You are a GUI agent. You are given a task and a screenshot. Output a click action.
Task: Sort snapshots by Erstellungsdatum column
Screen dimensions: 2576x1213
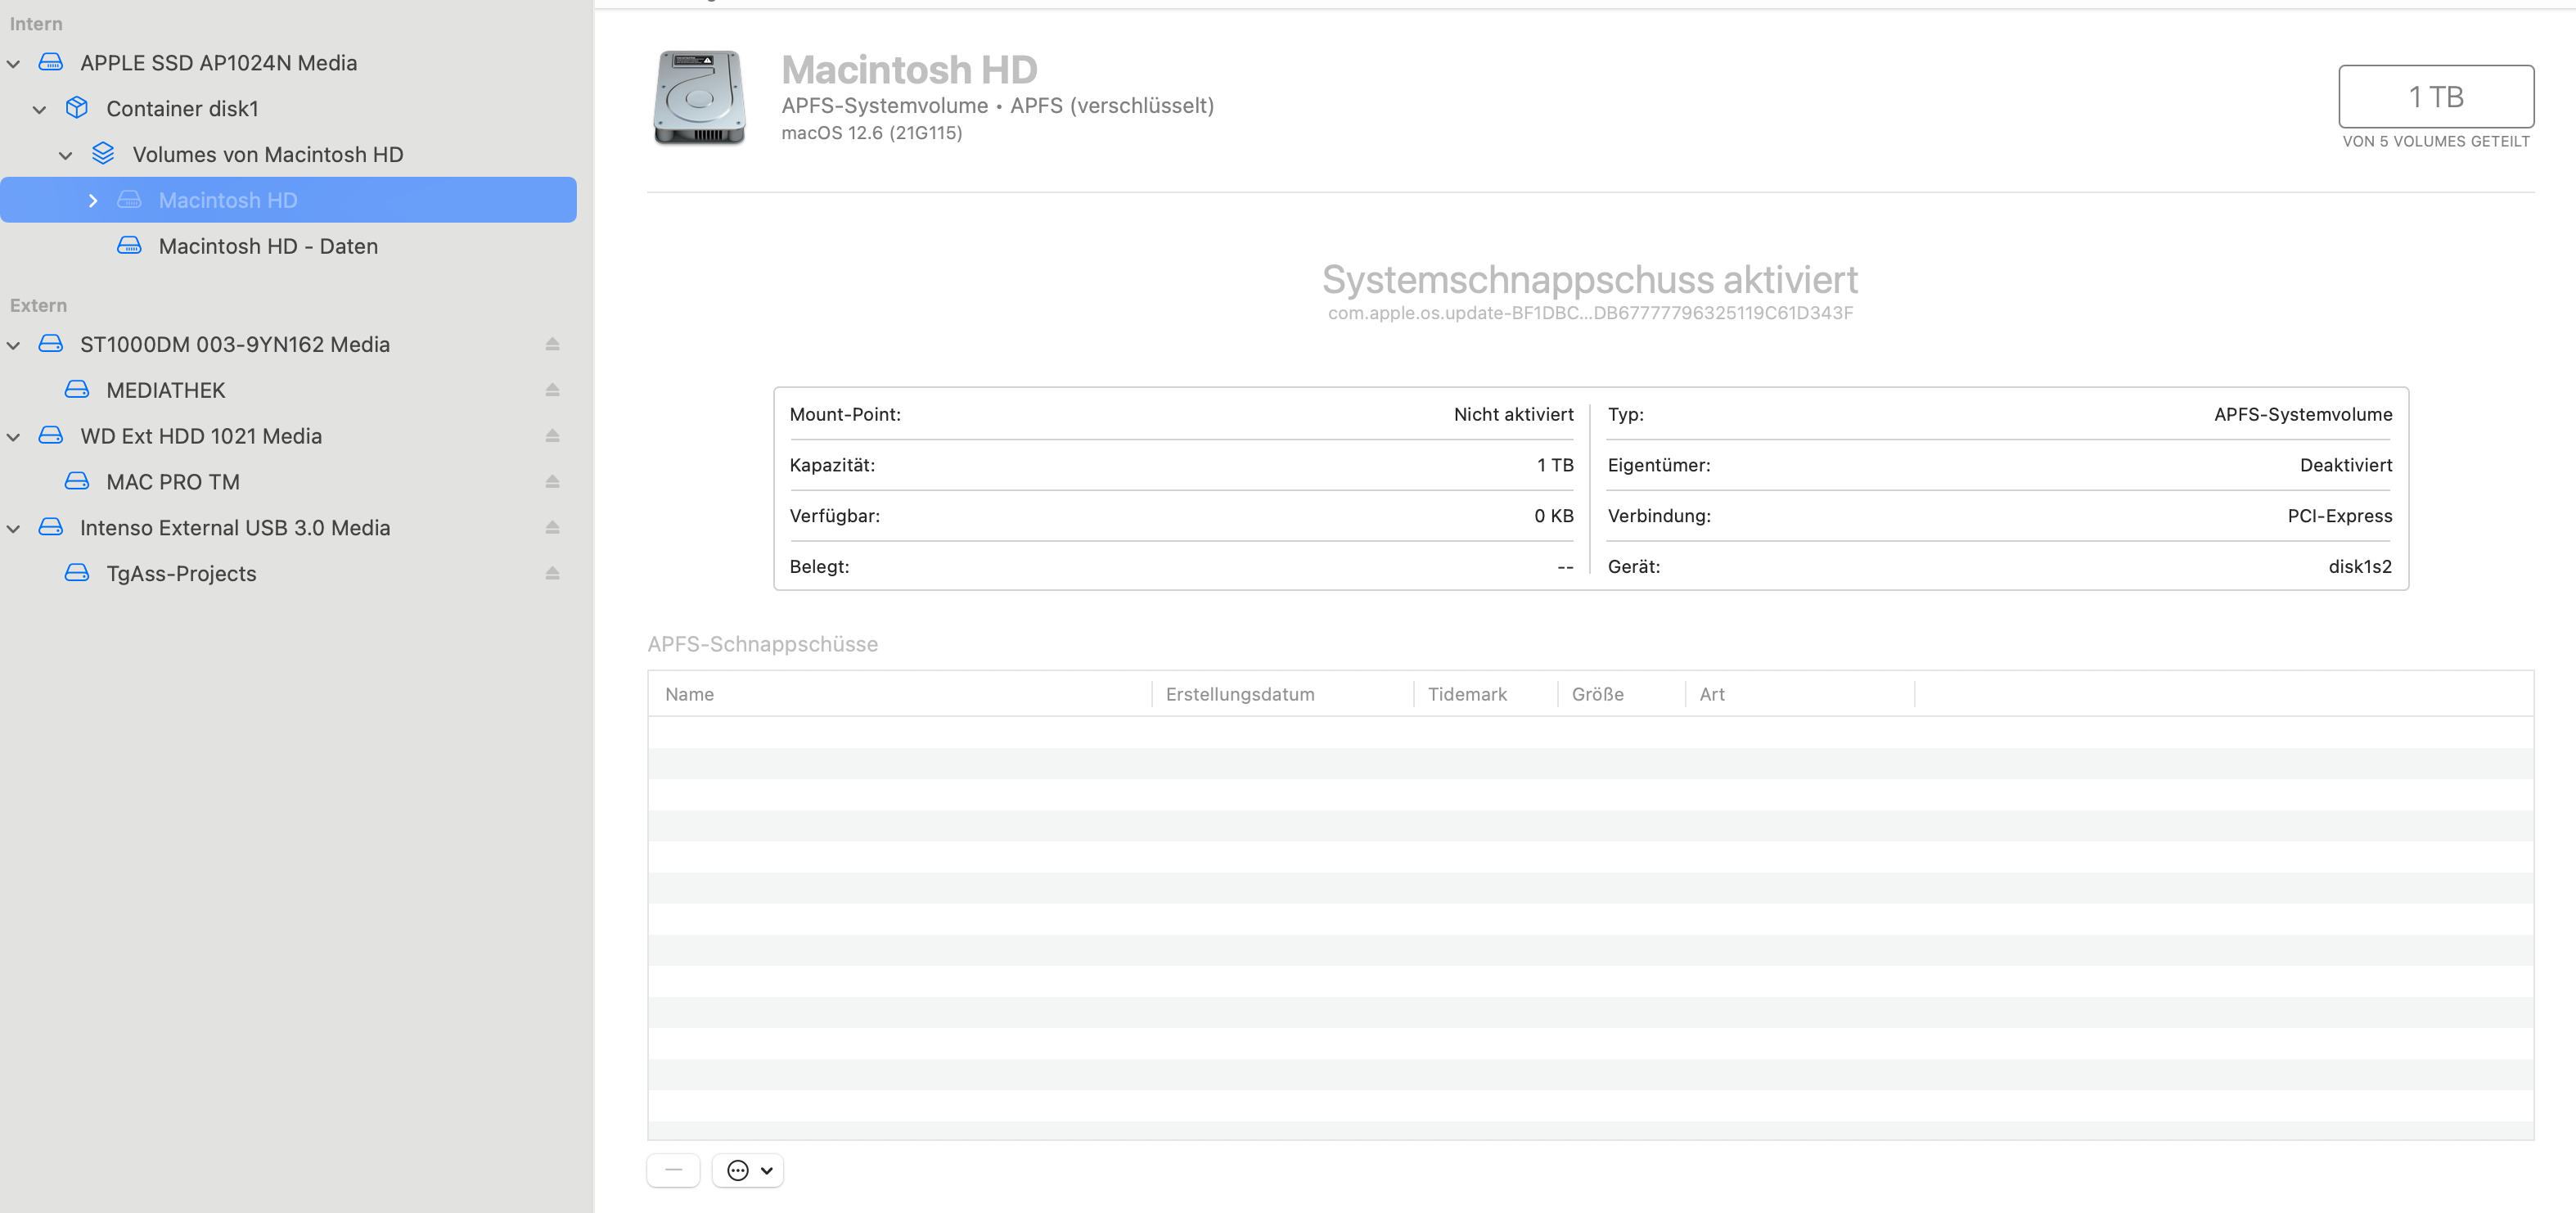click(1240, 694)
